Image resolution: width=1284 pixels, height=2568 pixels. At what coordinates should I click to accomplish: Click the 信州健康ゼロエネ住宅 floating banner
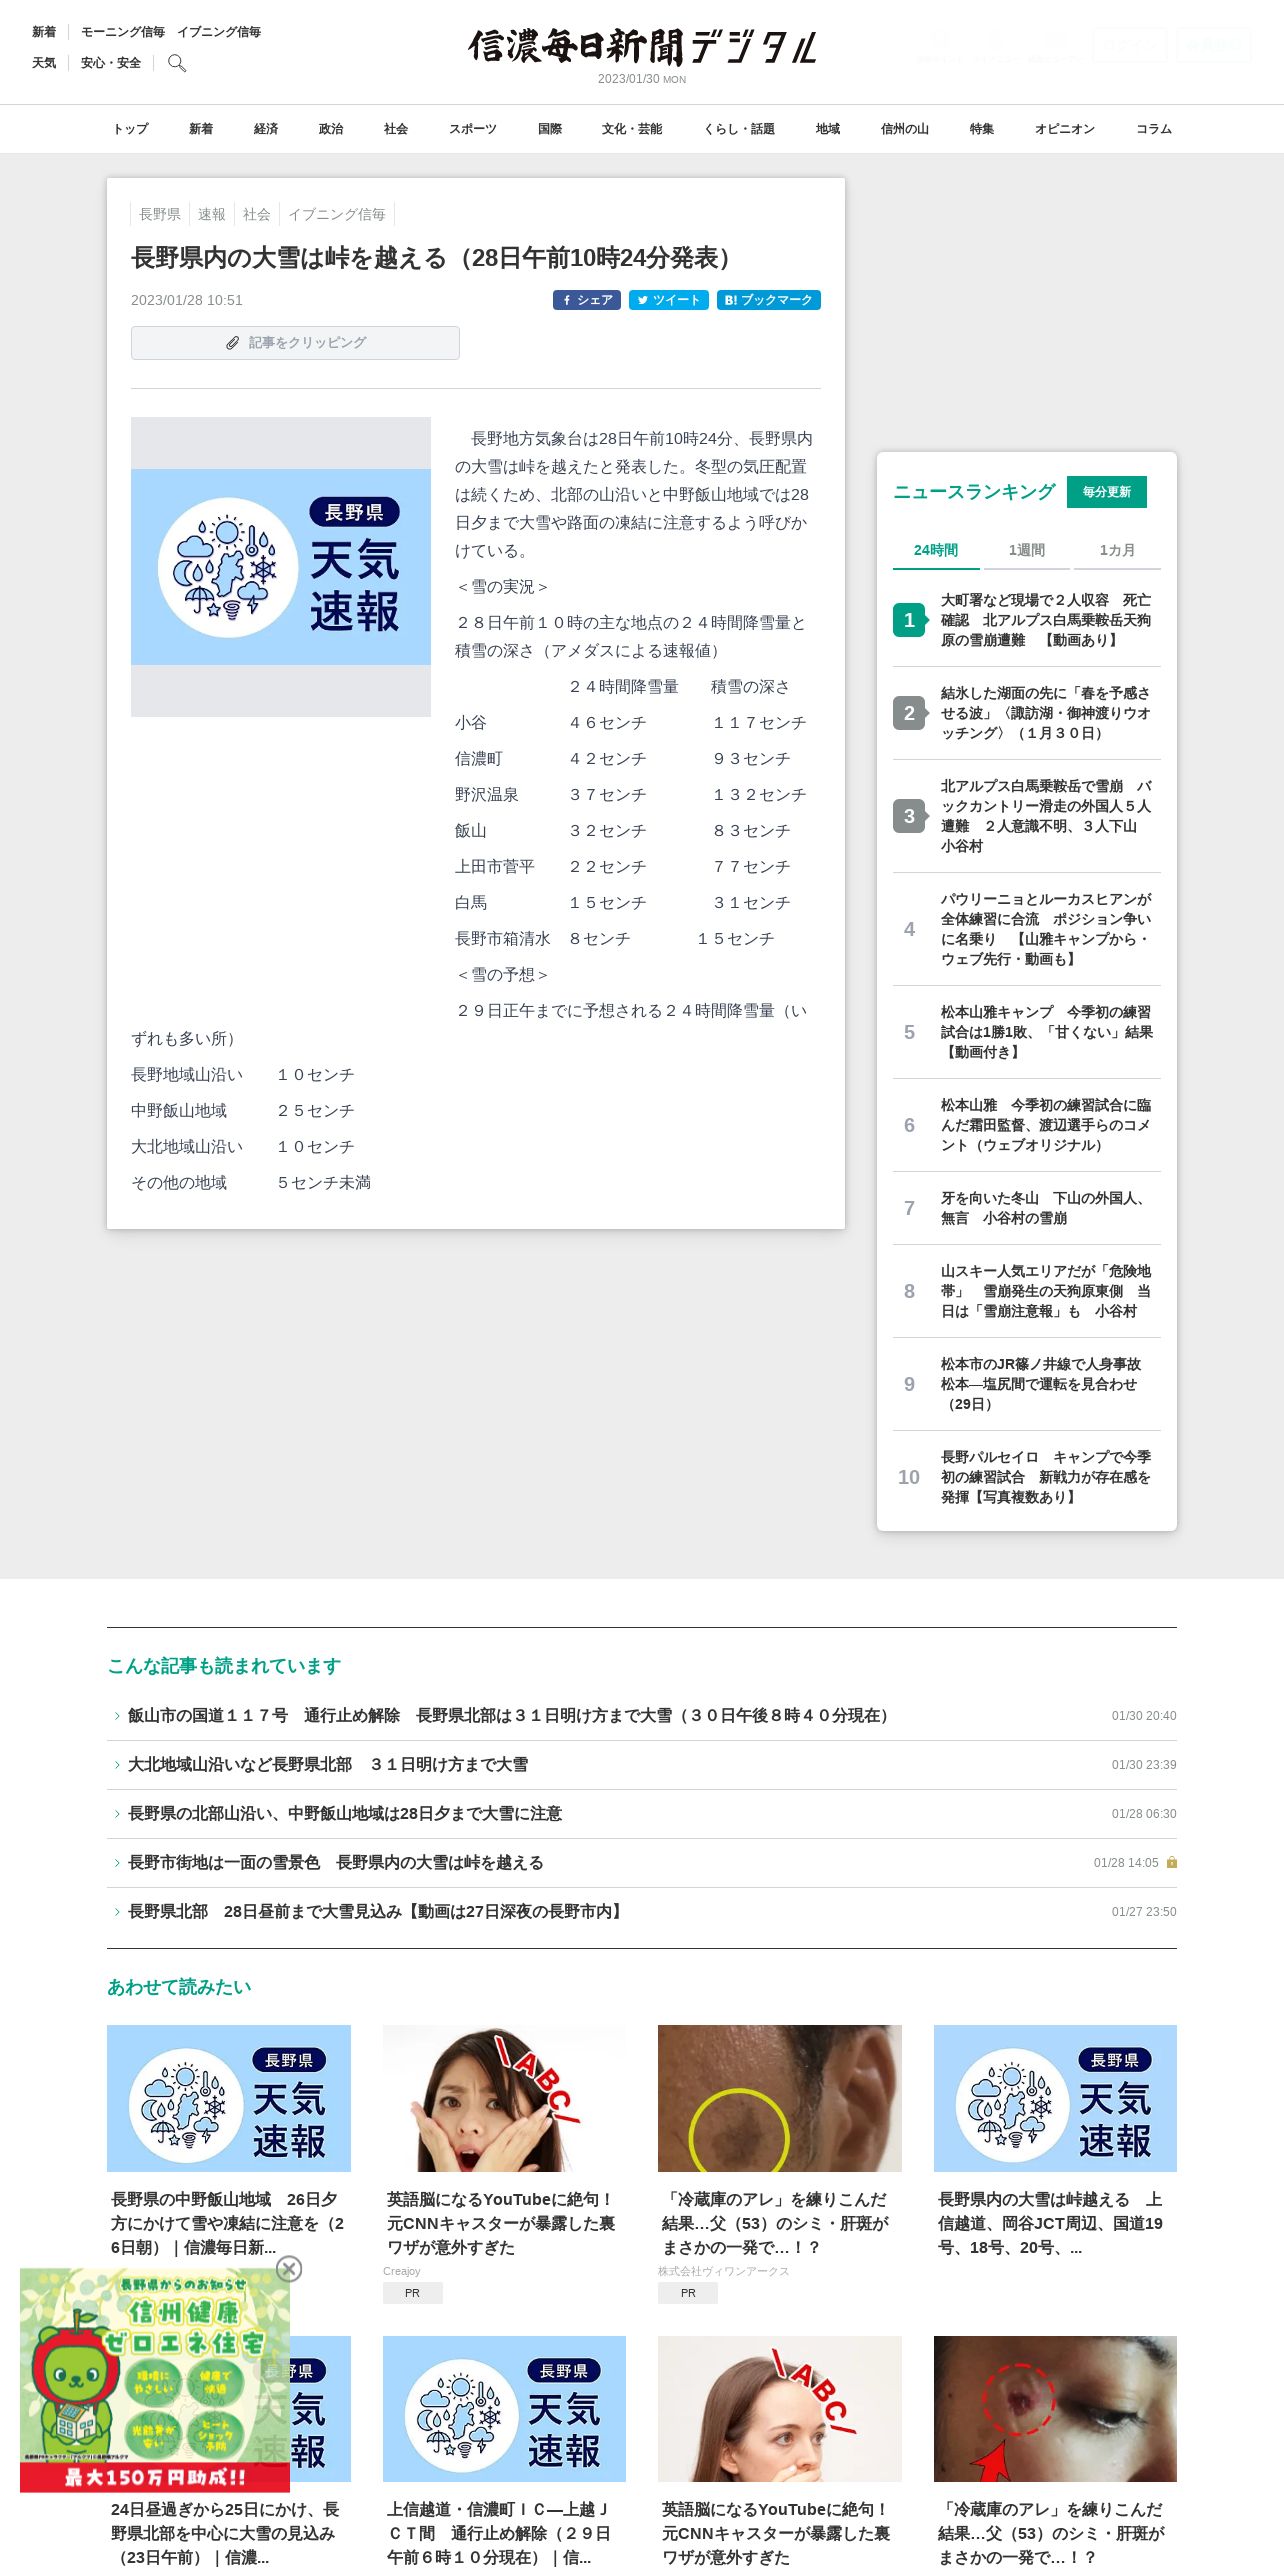tap(155, 2381)
